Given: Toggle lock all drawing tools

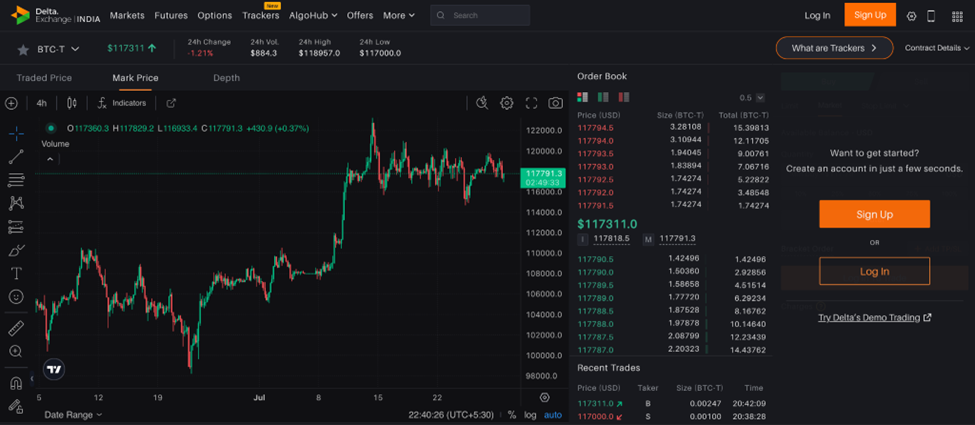Looking at the screenshot, I should [x=16, y=406].
